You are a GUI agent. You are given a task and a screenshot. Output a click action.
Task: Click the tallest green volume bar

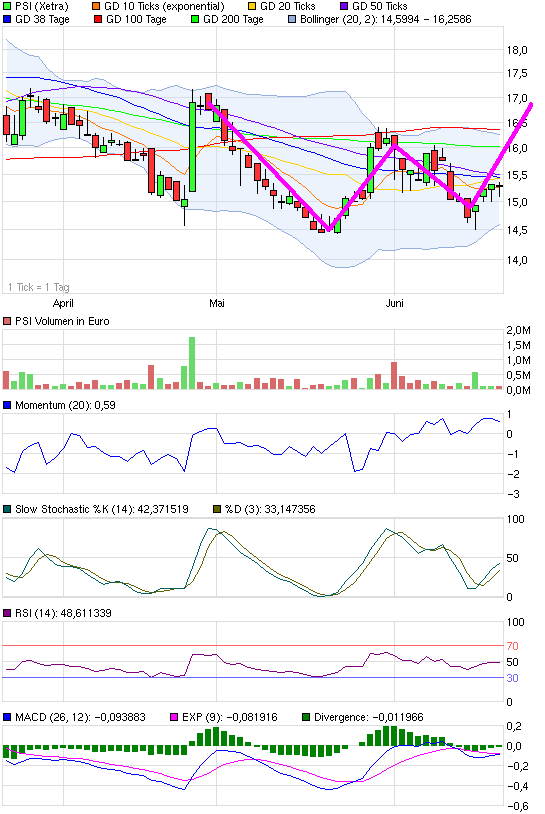pyautogui.click(x=192, y=363)
